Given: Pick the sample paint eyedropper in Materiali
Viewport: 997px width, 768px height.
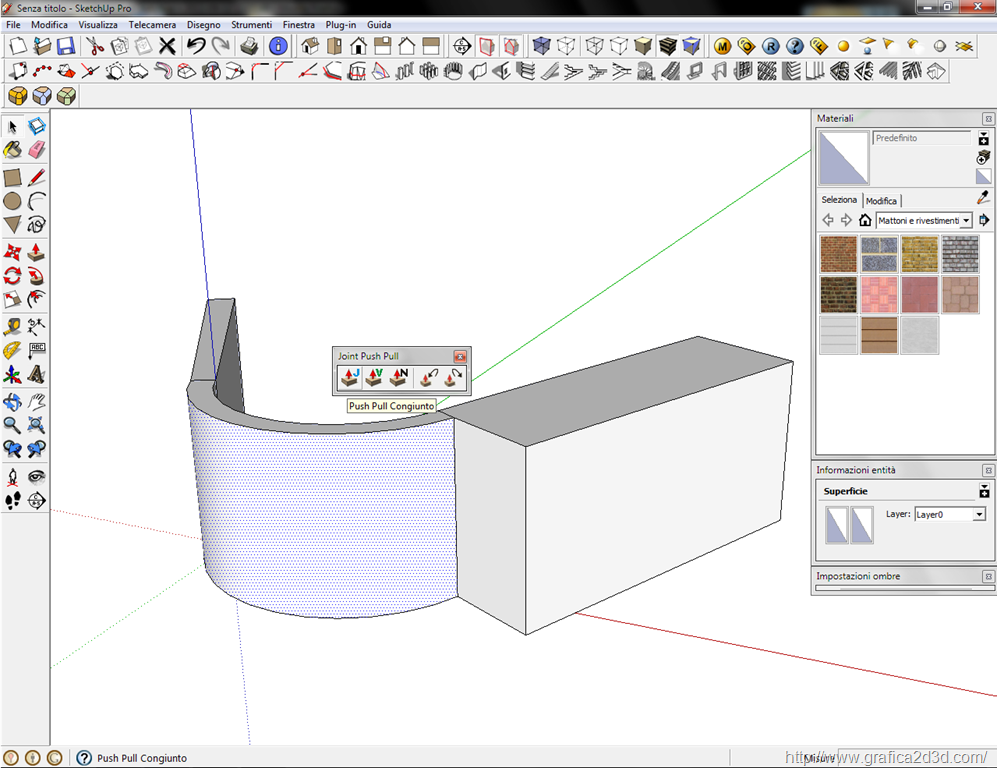Looking at the screenshot, I should point(982,198).
